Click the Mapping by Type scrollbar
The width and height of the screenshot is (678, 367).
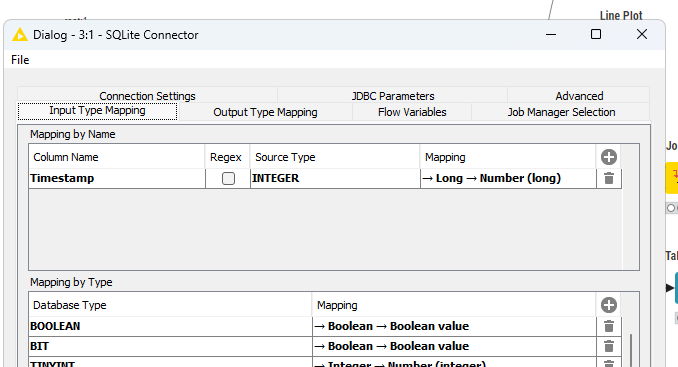coord(630,350)
